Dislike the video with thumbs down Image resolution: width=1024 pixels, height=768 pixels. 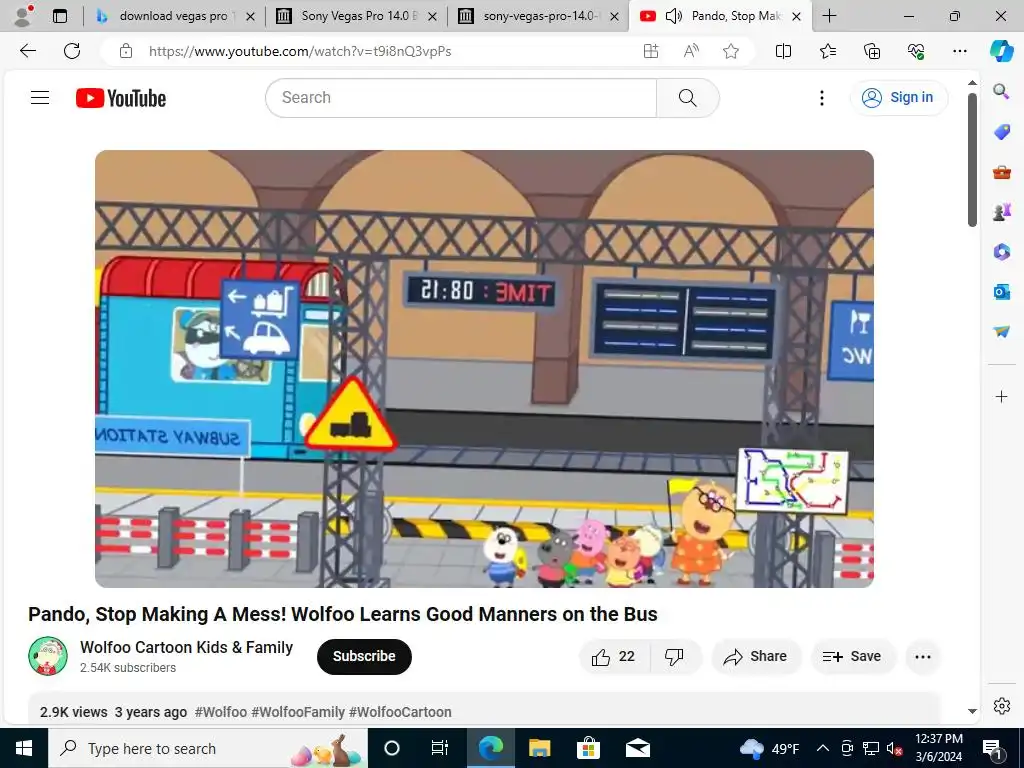tap(675, 657)
